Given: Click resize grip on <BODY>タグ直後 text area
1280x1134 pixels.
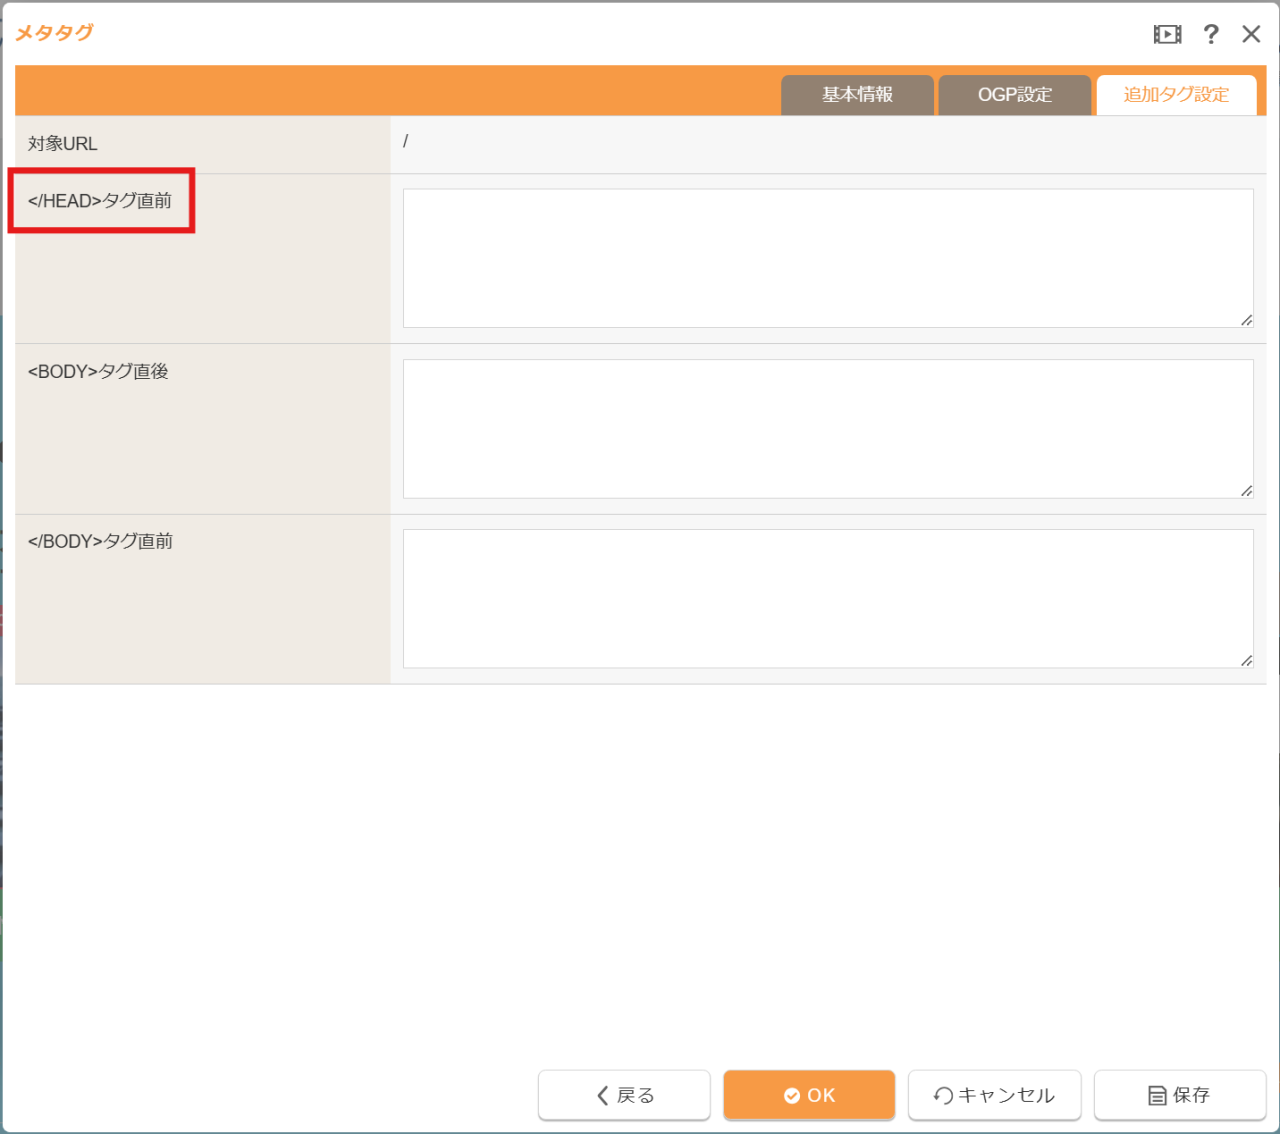Looking at the screenshot, I should pyautogui.click(x=1246, y=491).
